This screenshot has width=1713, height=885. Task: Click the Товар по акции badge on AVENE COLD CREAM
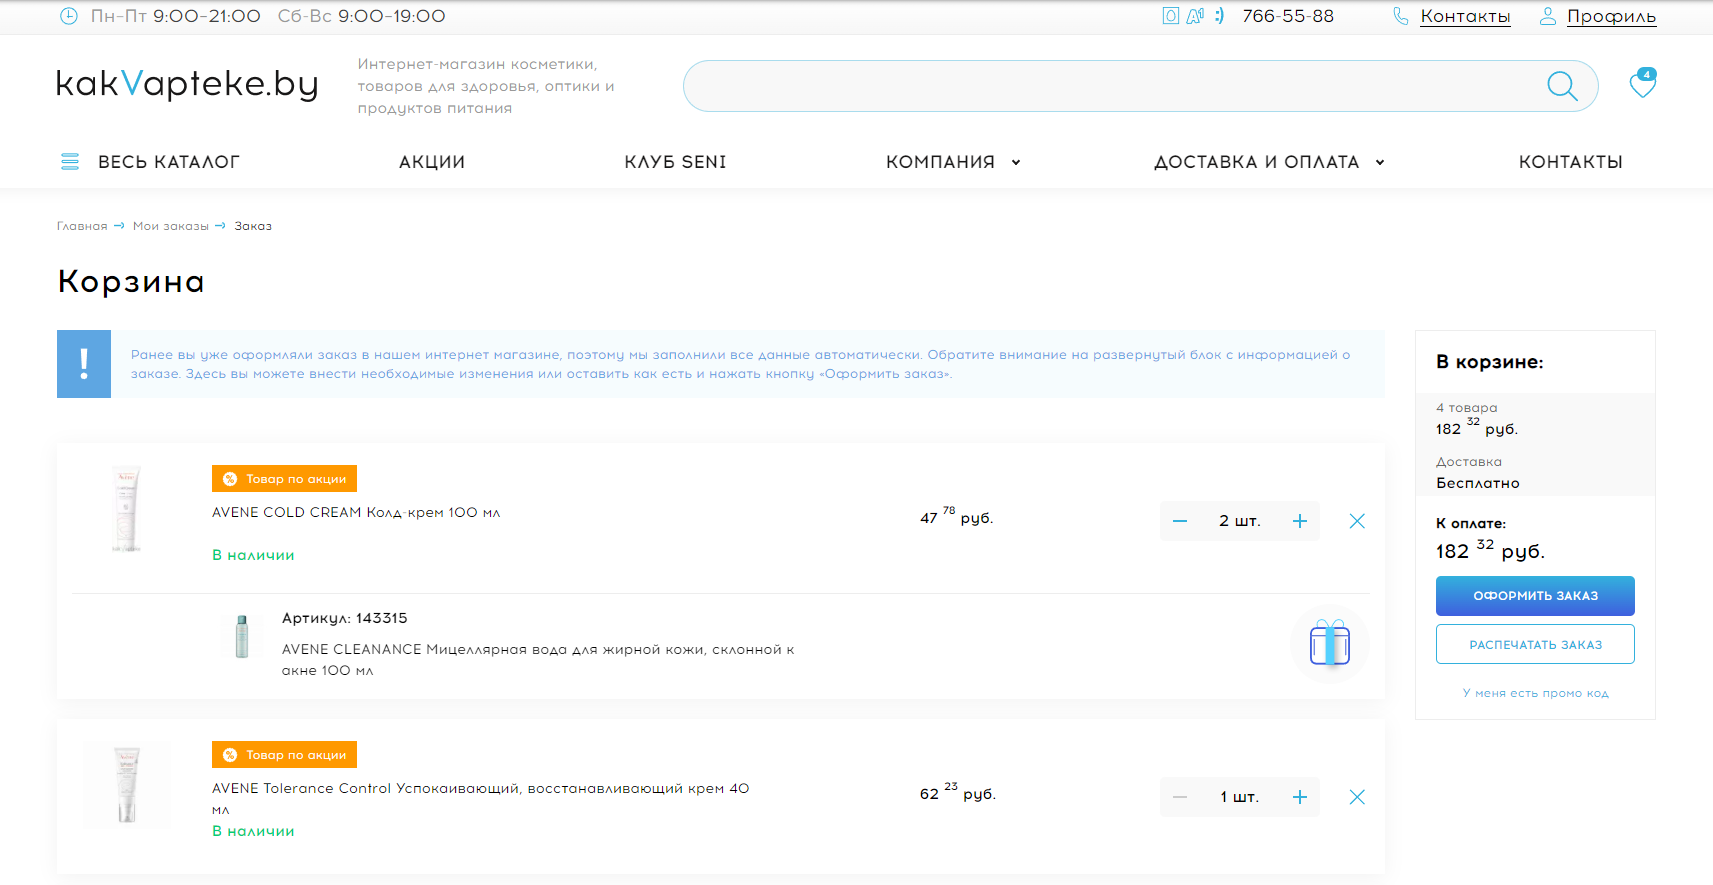[x=284, y=479]
